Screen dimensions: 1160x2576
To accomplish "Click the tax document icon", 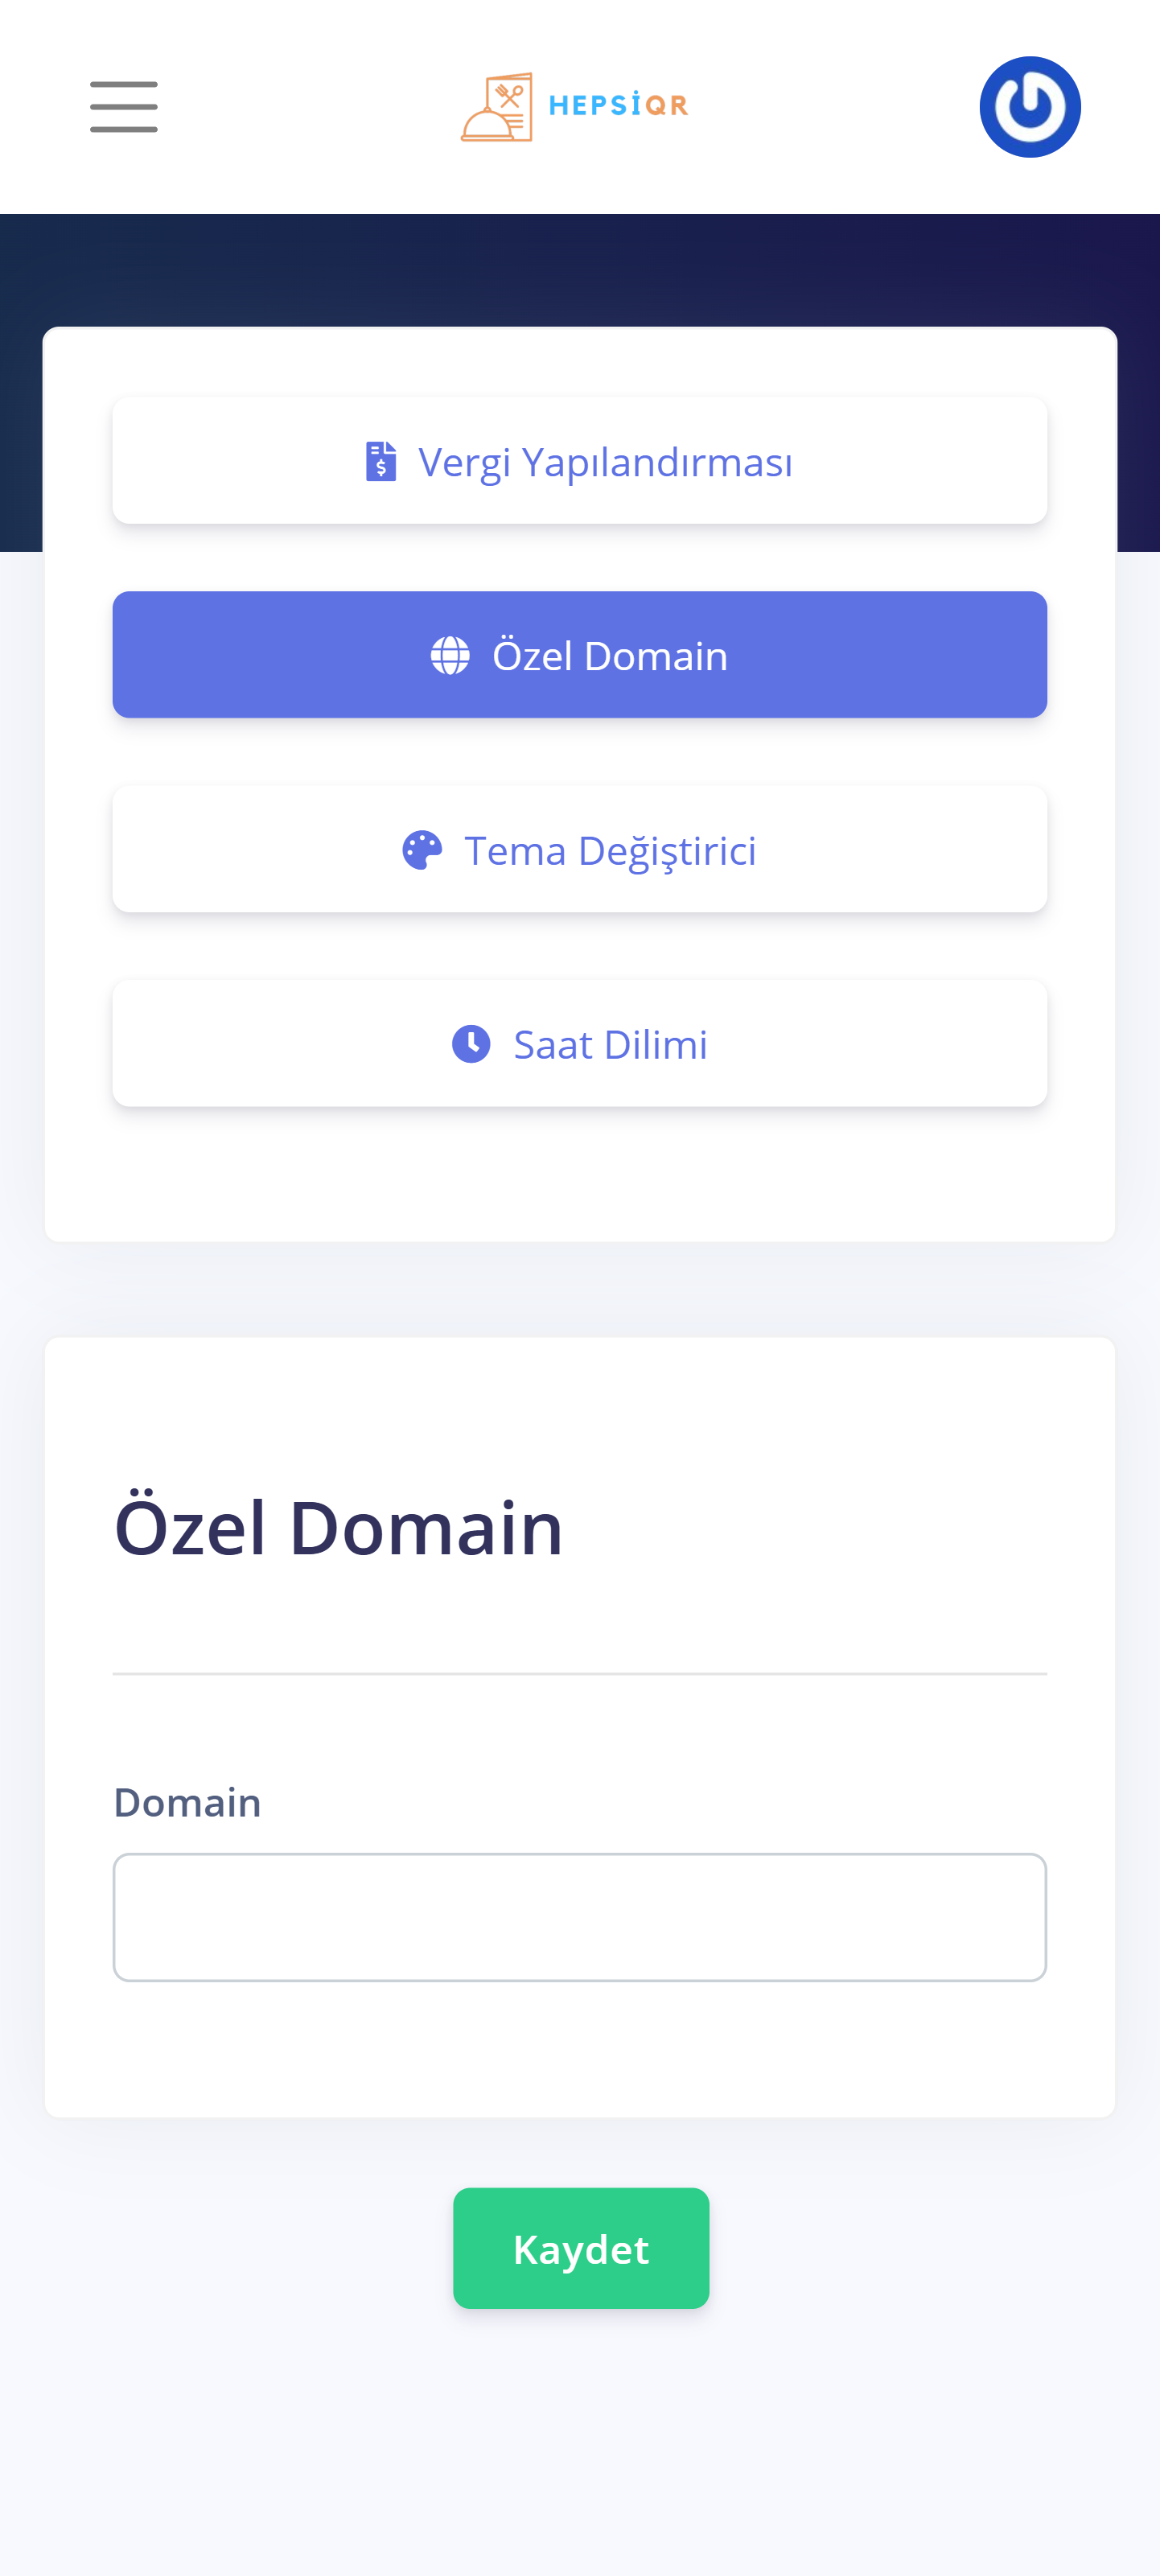I will point(380,462).
